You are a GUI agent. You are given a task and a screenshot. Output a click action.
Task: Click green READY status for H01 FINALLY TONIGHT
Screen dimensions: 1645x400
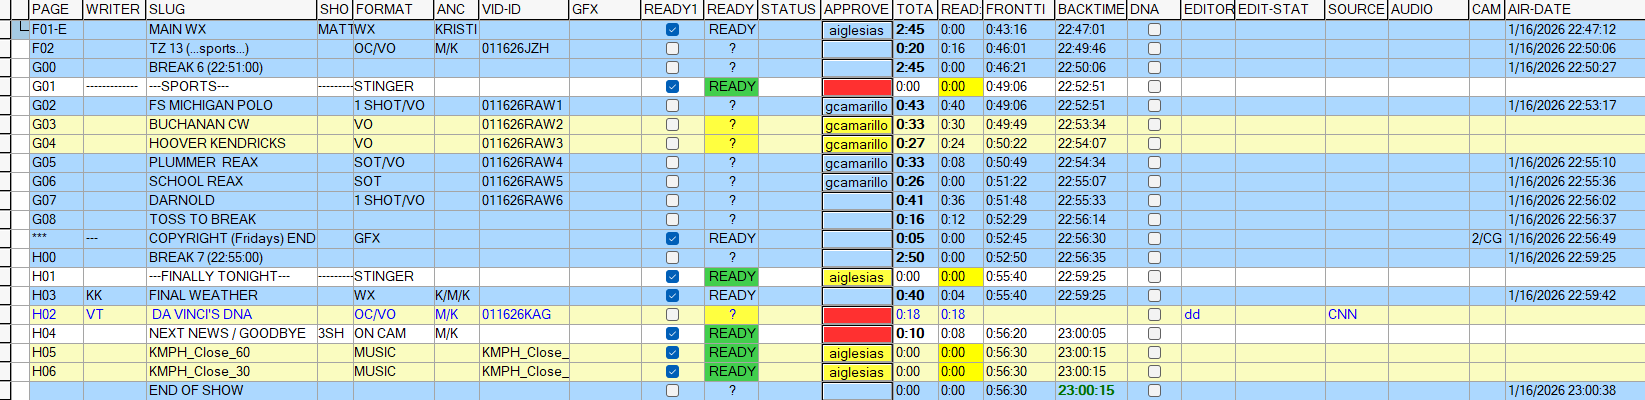731,277
